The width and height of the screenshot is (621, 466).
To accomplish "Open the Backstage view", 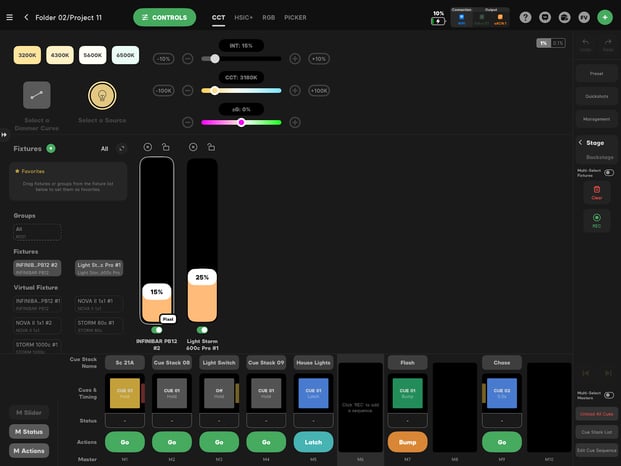I will click(600, 157).
